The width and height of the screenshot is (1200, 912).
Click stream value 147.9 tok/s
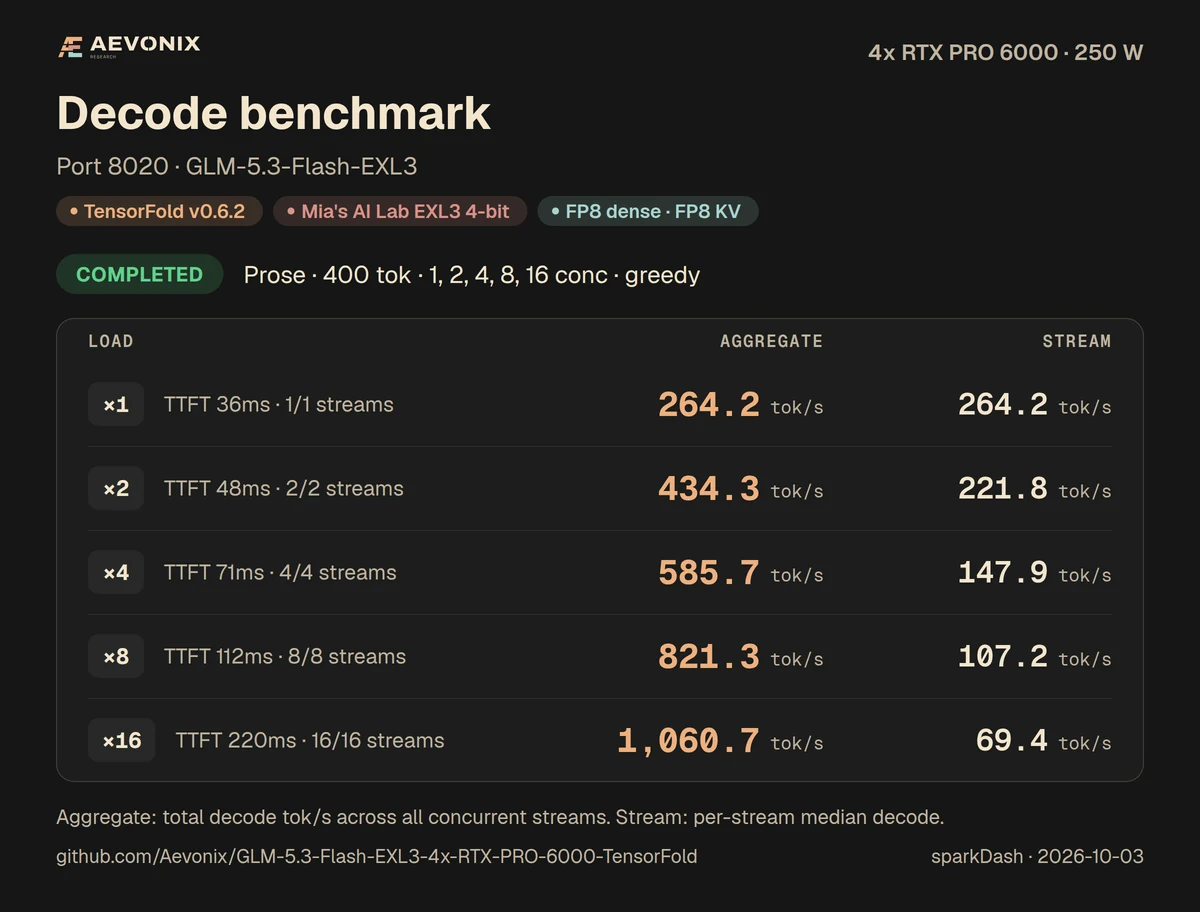coord(1035,573)
